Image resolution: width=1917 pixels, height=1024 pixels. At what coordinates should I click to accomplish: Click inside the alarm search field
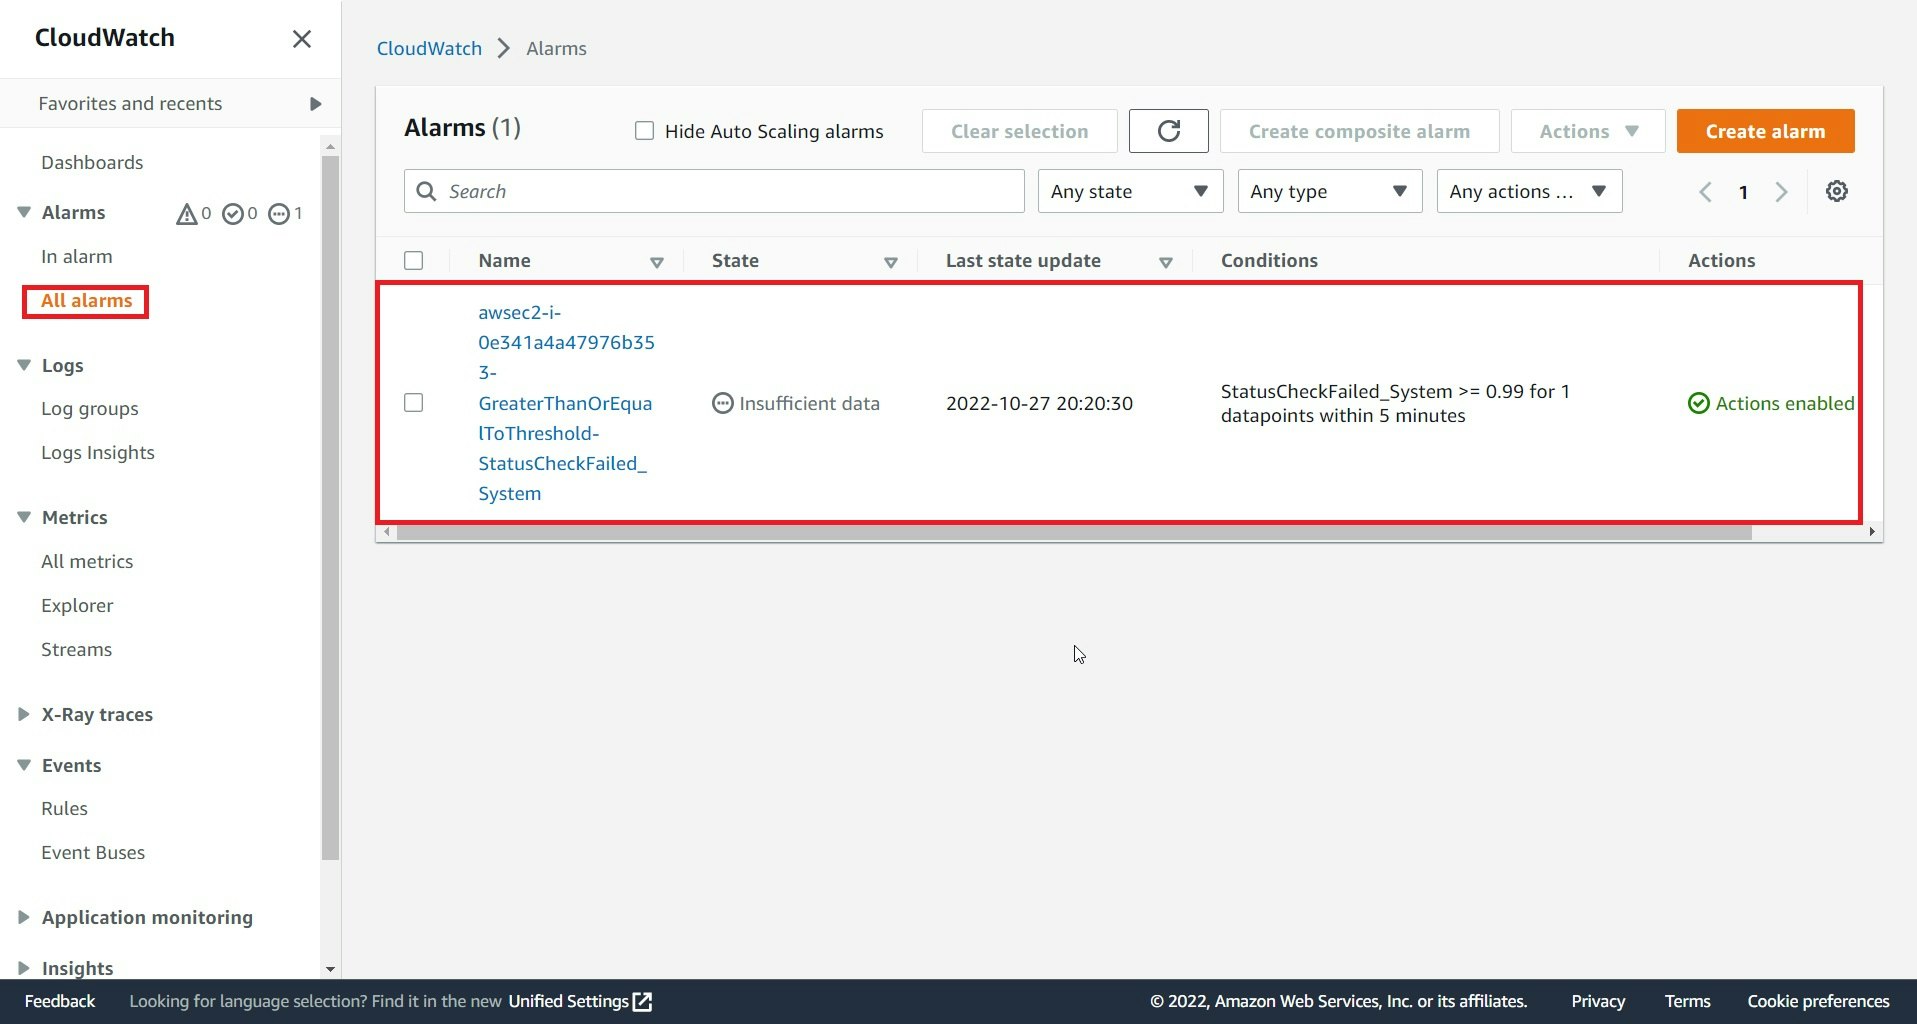712,191
